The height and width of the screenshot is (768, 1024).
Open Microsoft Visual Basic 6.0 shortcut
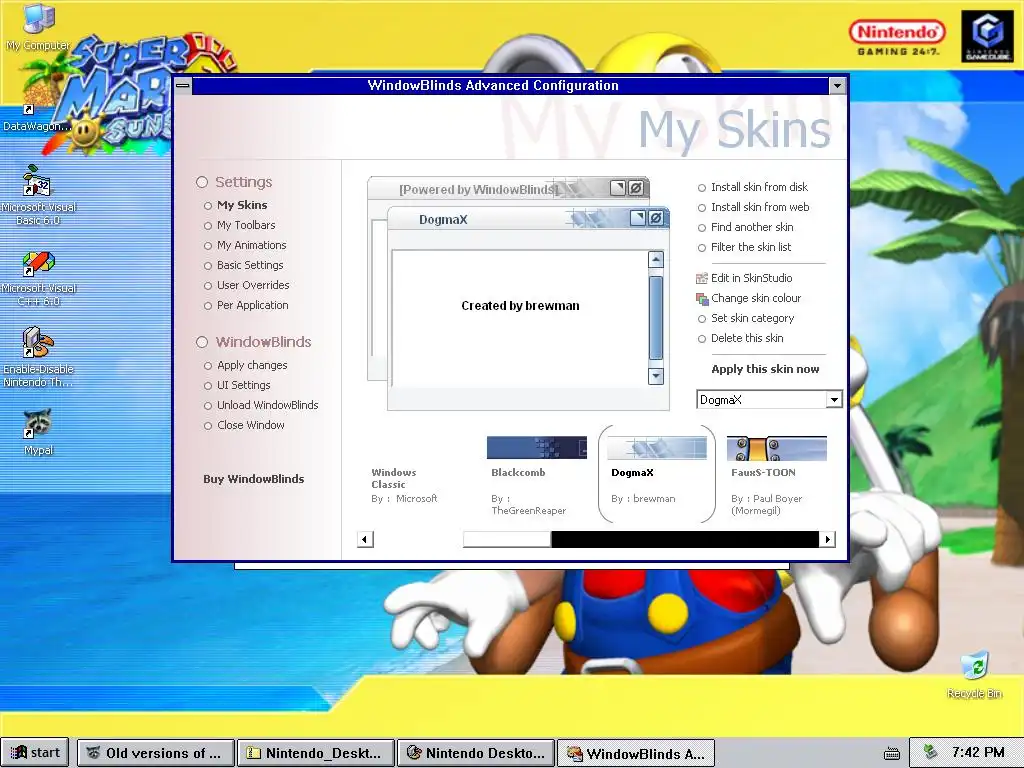click(38, 194)
